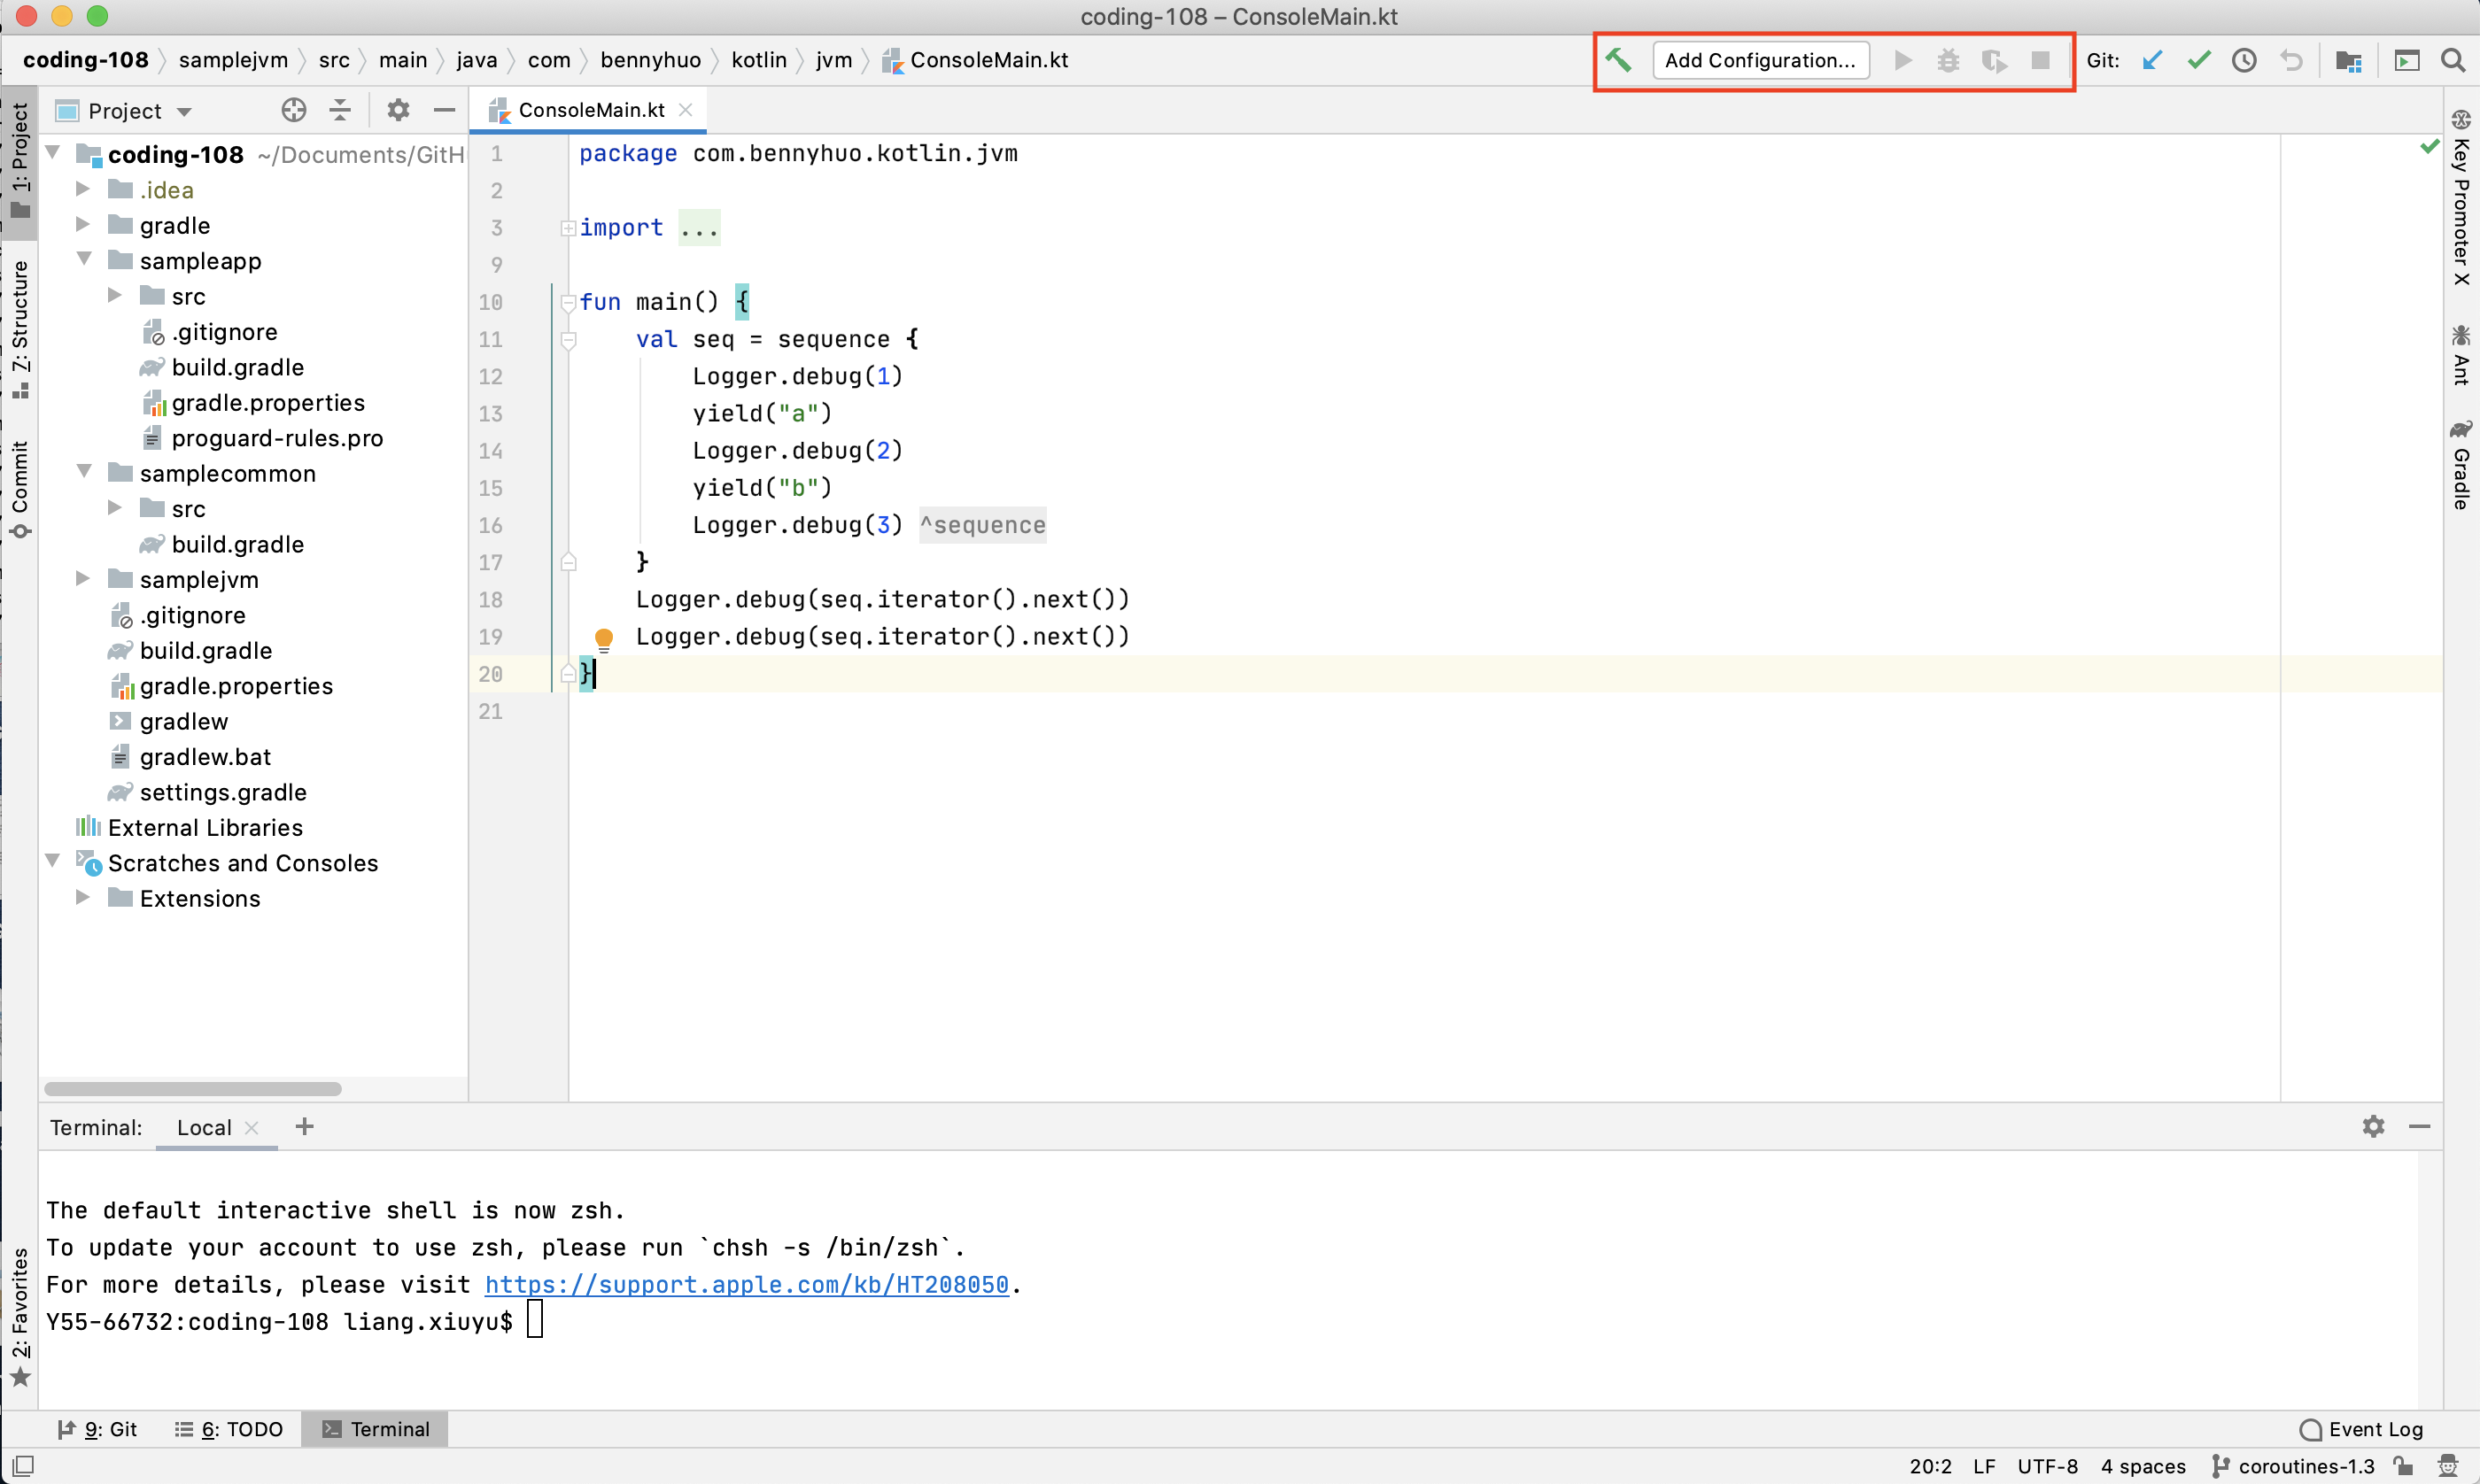The image size is (2480, 1484).
Task: Click the Run Anything icon
Action: tap(2407, 60)
